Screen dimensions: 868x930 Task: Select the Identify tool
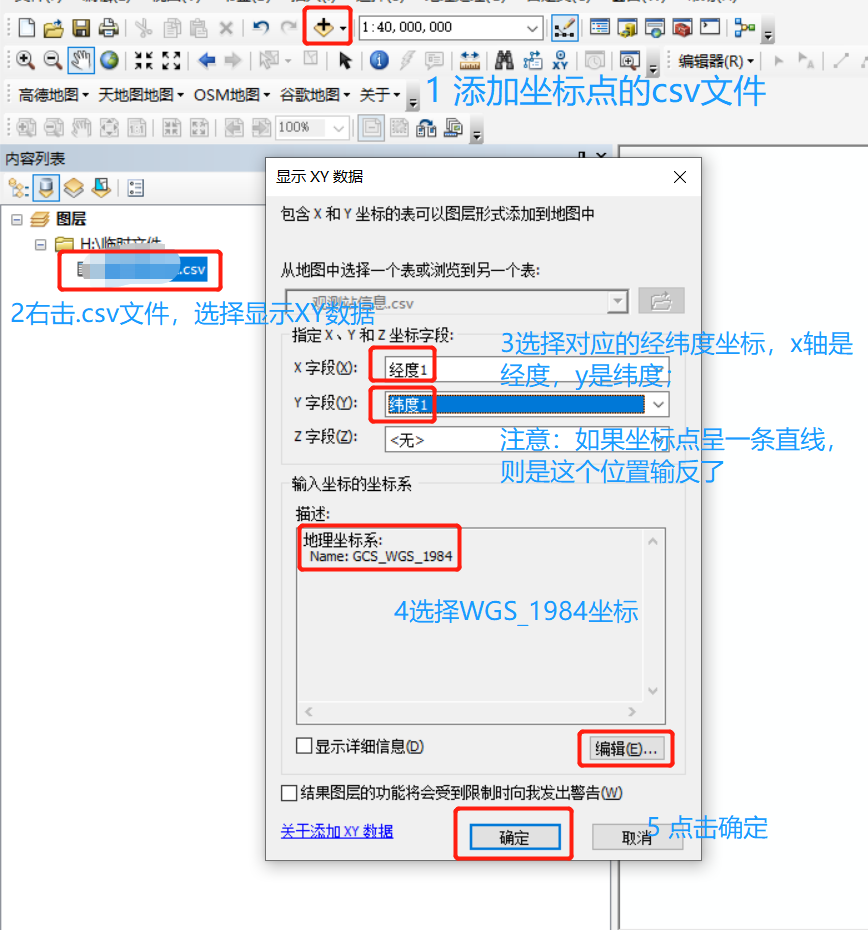click(378, 60)
